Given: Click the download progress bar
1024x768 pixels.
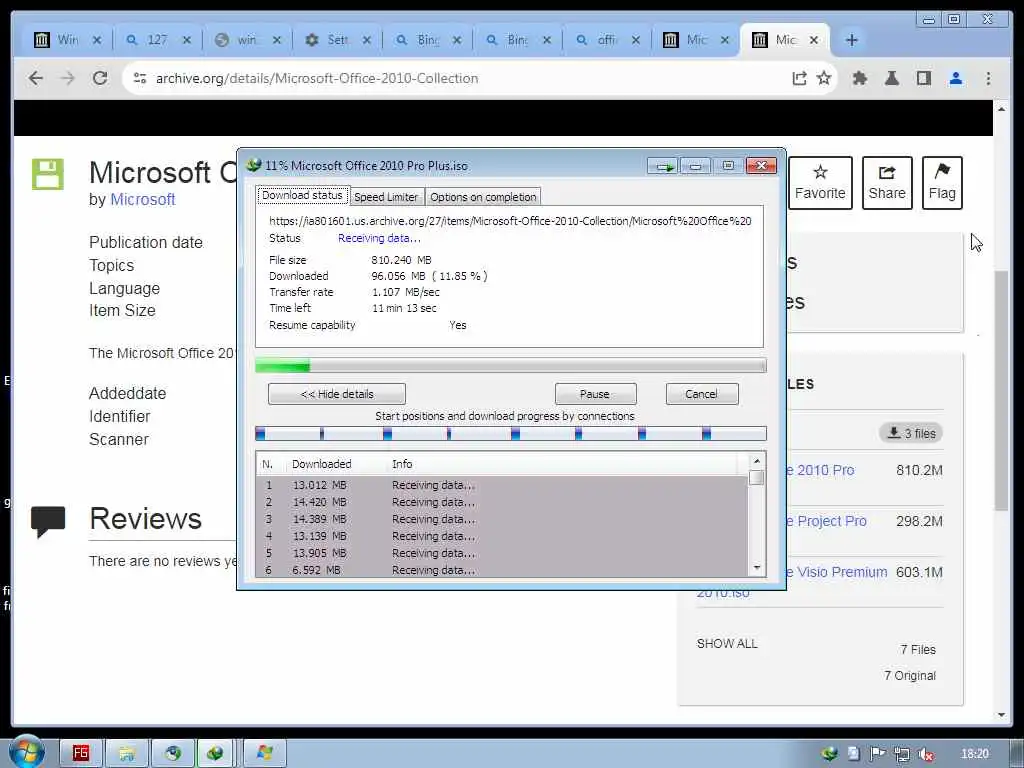Looking at the screenshot, I should (x=511, y=366).
